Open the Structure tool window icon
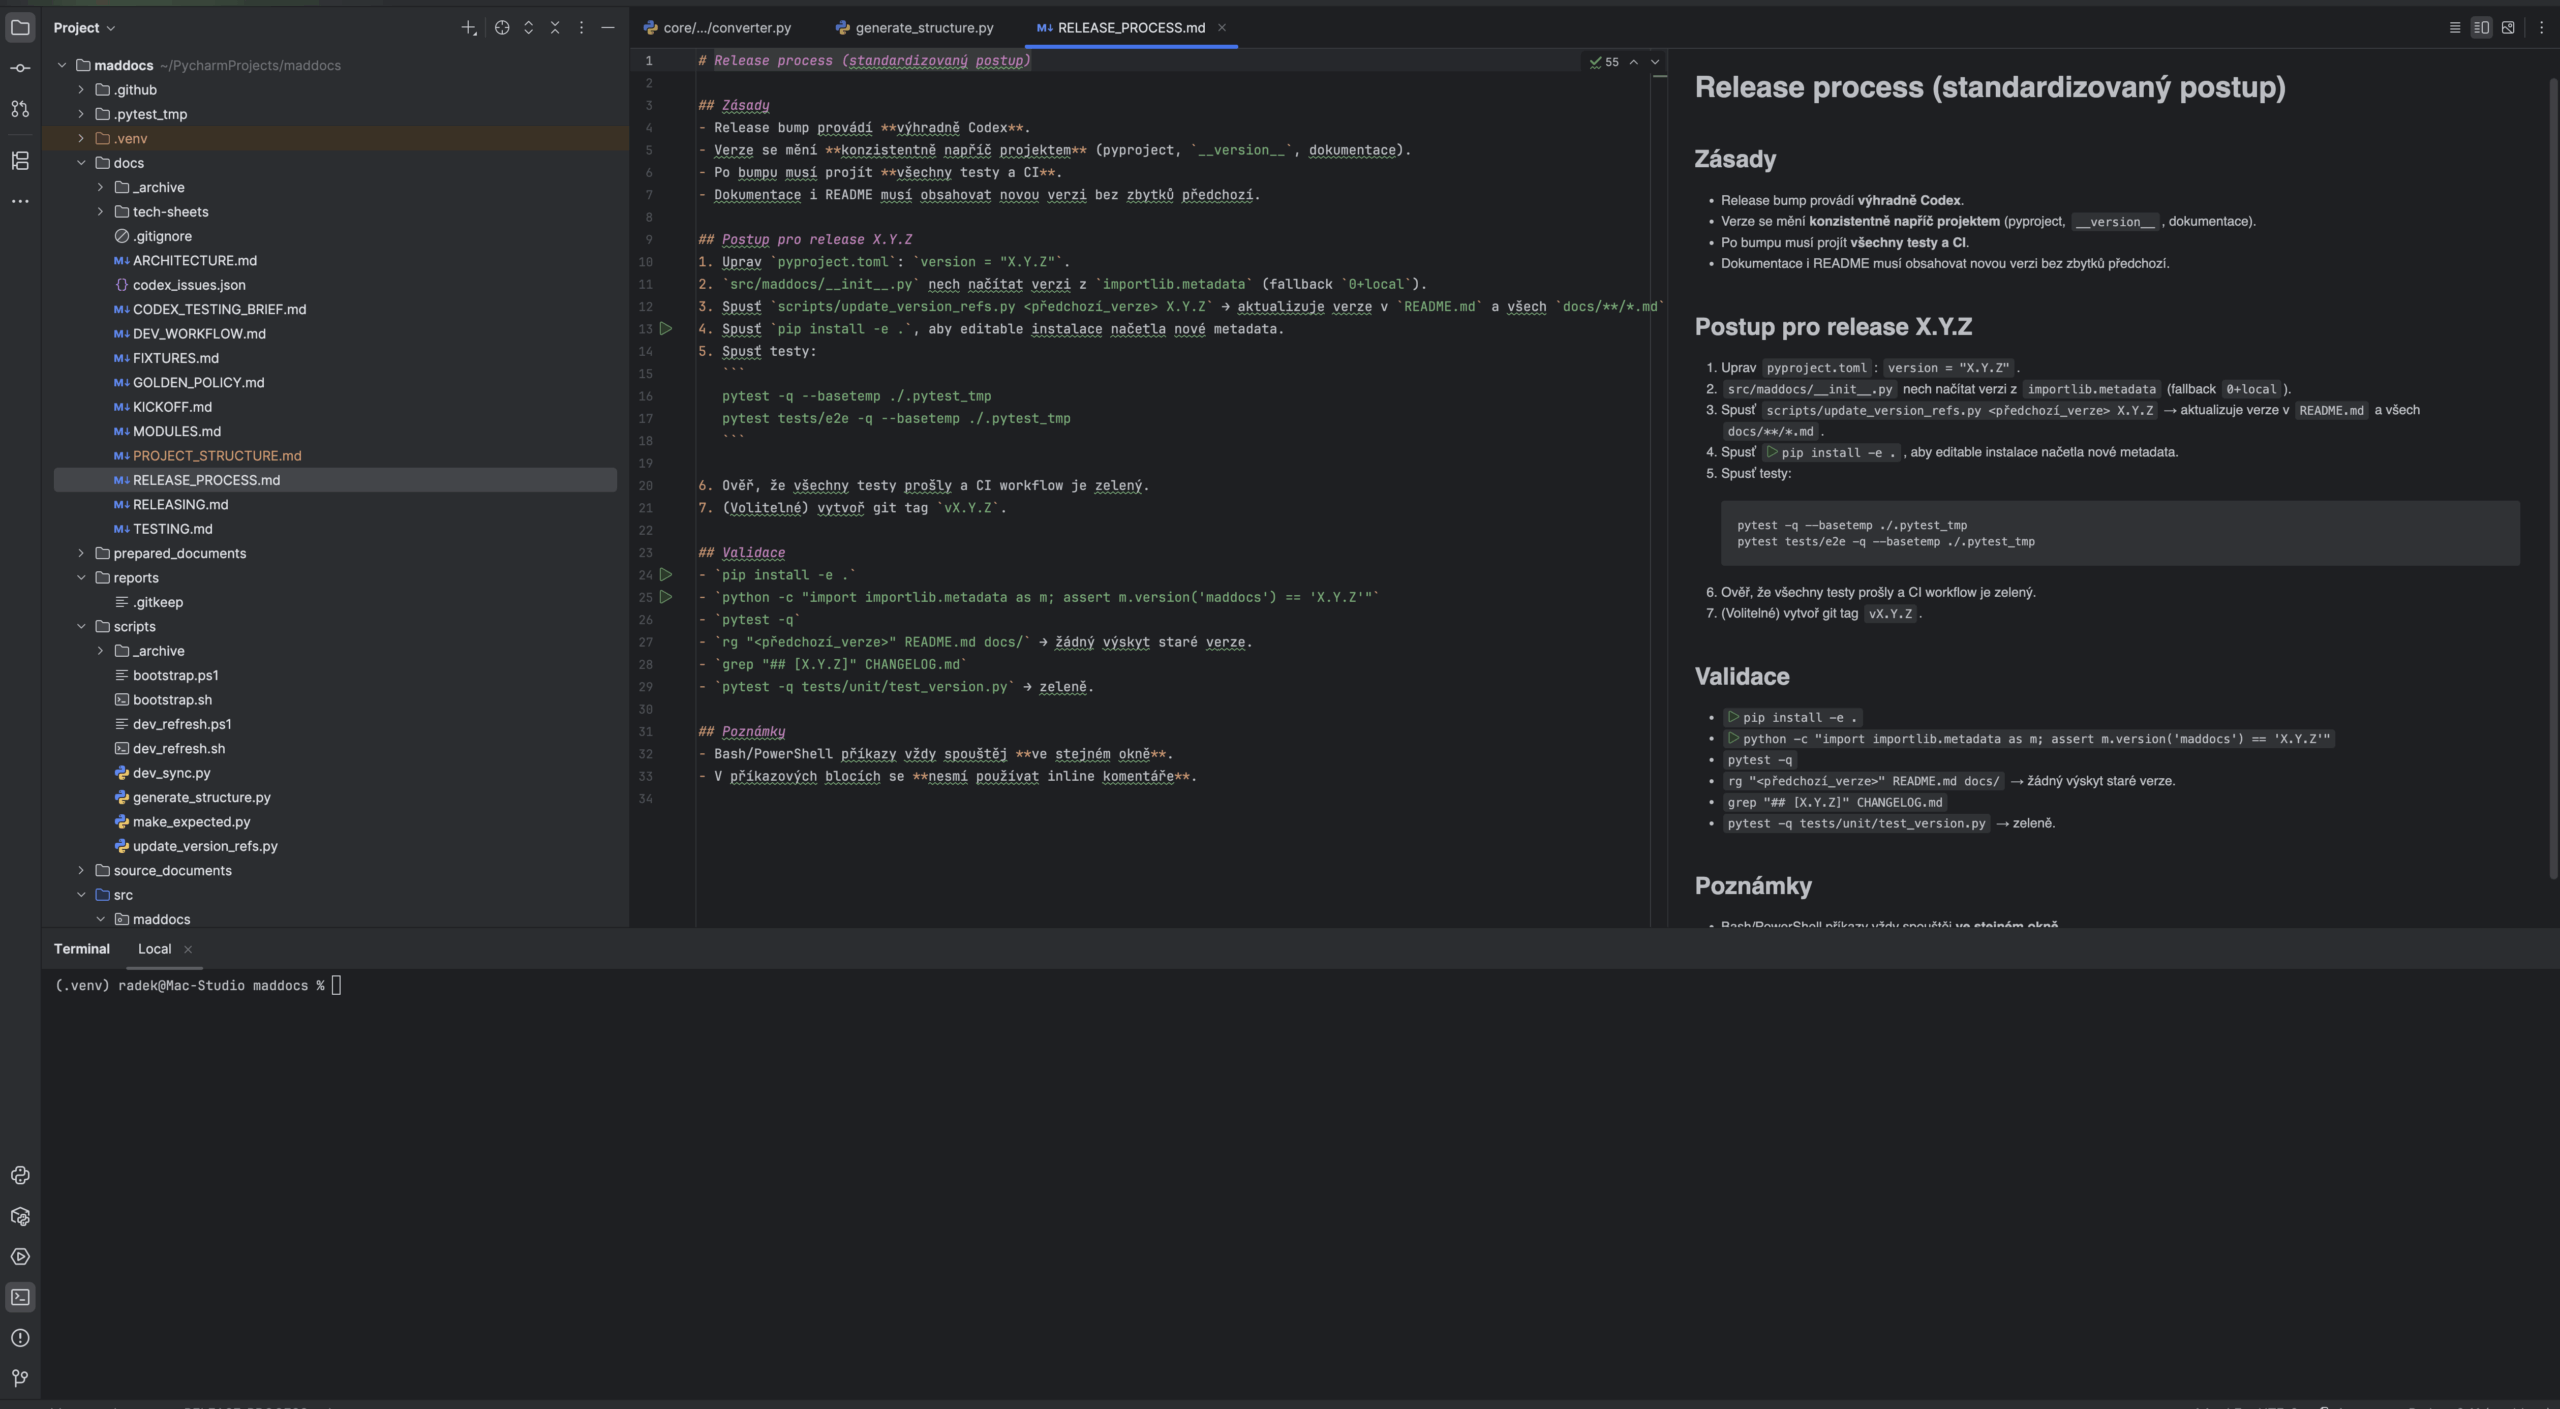This screenshot has height=1409, width=2560. tap(20, 160)
